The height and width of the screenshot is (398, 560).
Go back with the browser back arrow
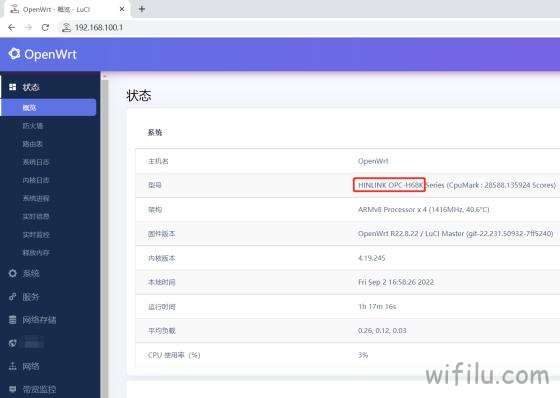[x=11, y=27]
